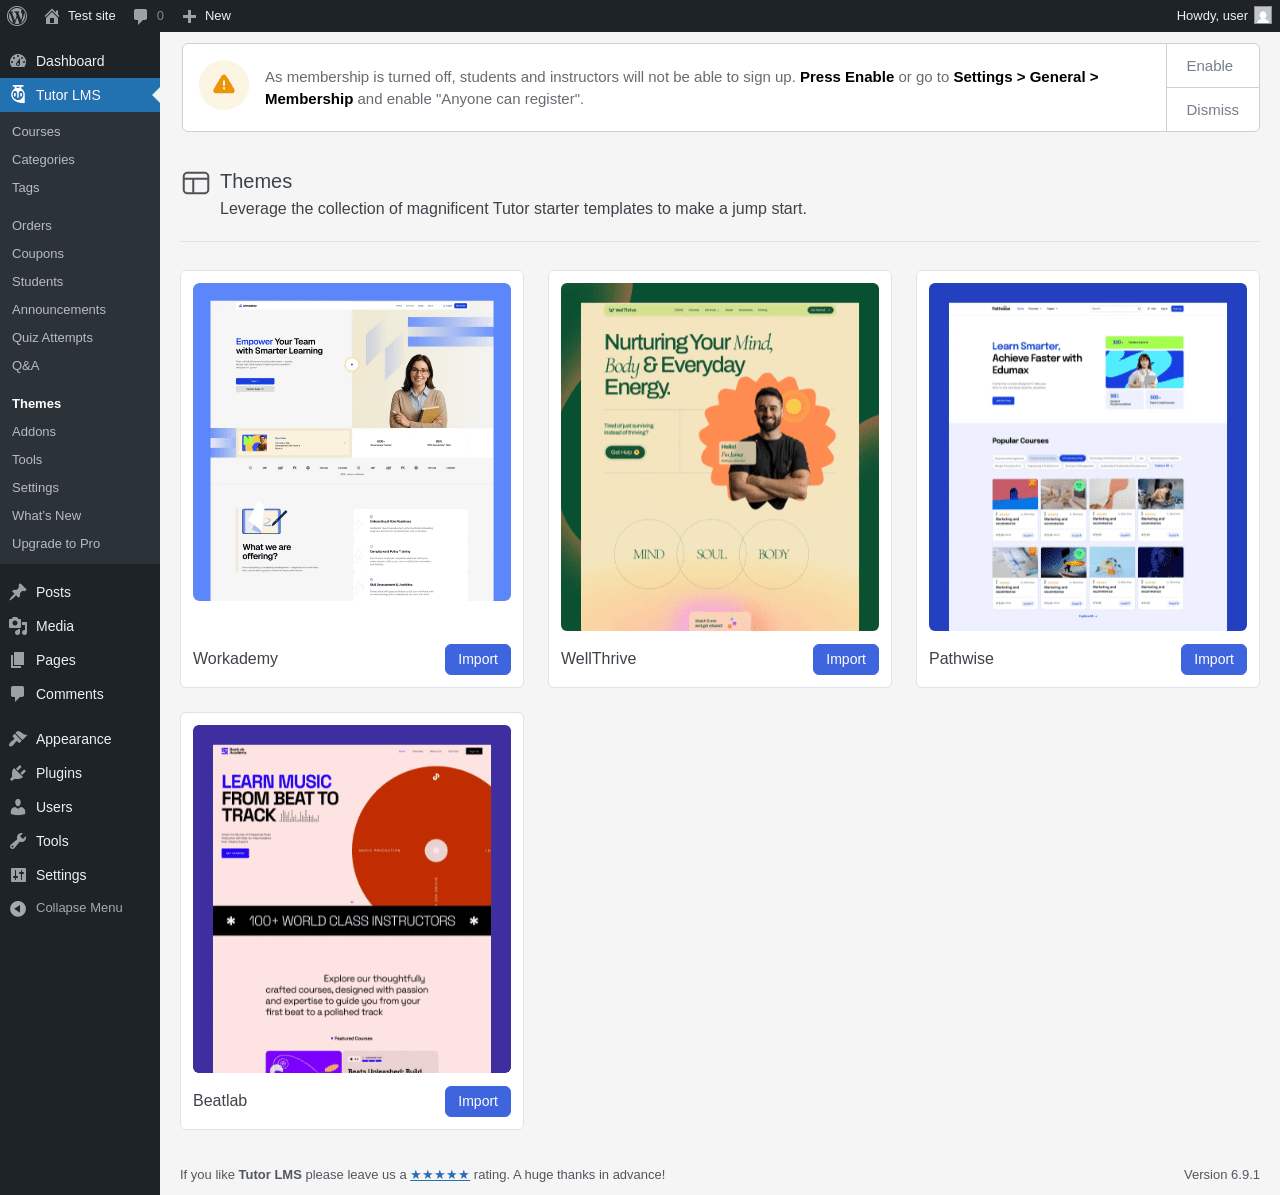Click the Posts menu label
This screenshot has width=1280, height=1195.
53,592
